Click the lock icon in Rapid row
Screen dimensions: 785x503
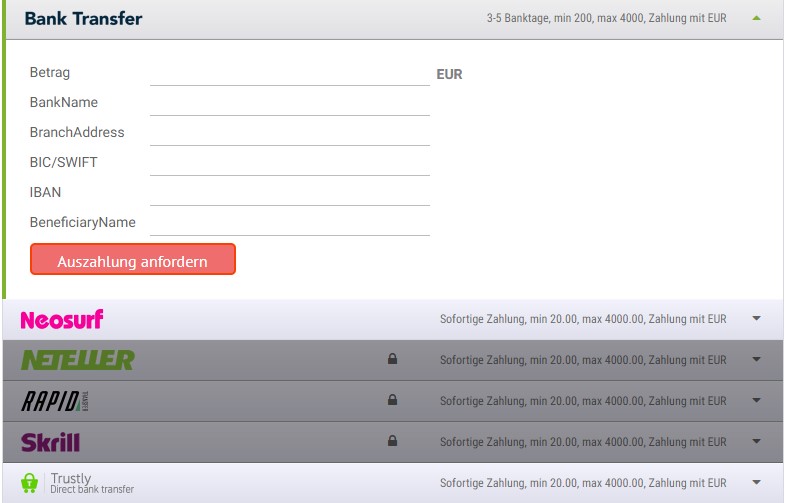(392, 400)
